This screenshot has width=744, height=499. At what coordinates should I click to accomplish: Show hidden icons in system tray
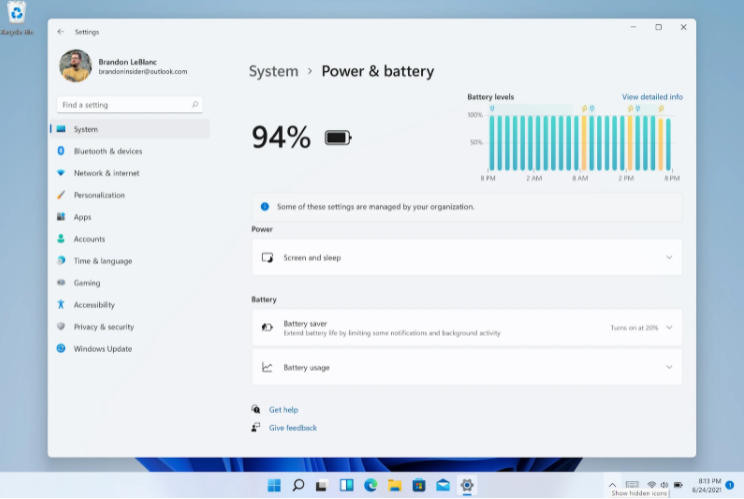612,485
